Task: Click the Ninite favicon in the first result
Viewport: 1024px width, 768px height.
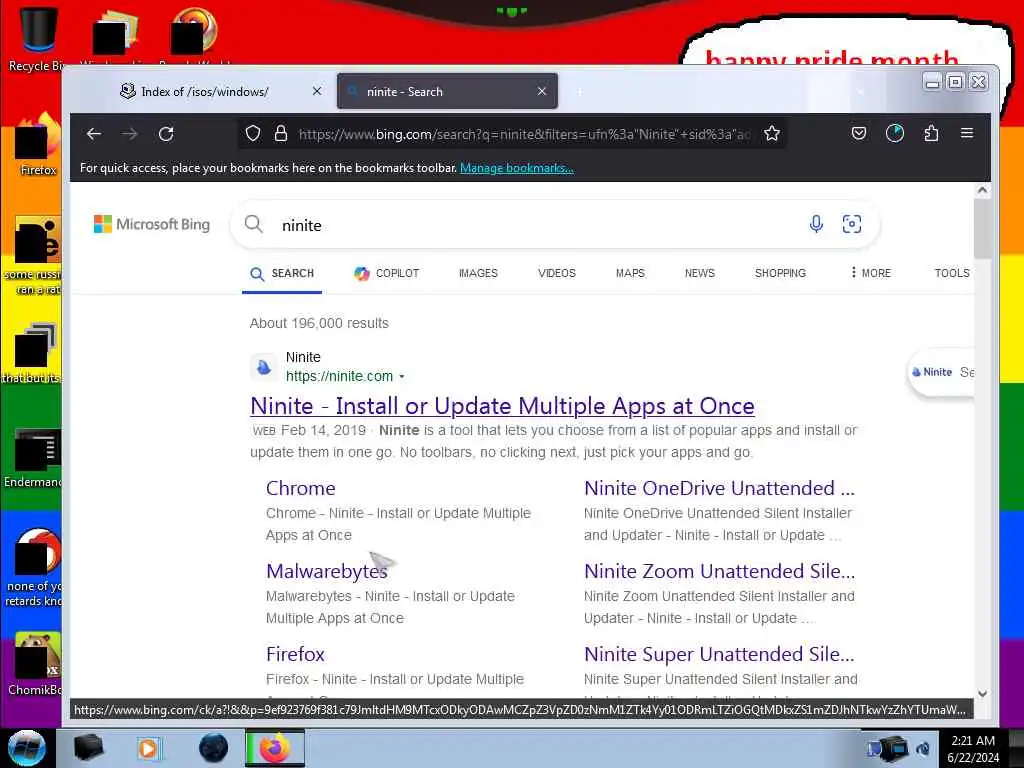Action: point(264,367)
